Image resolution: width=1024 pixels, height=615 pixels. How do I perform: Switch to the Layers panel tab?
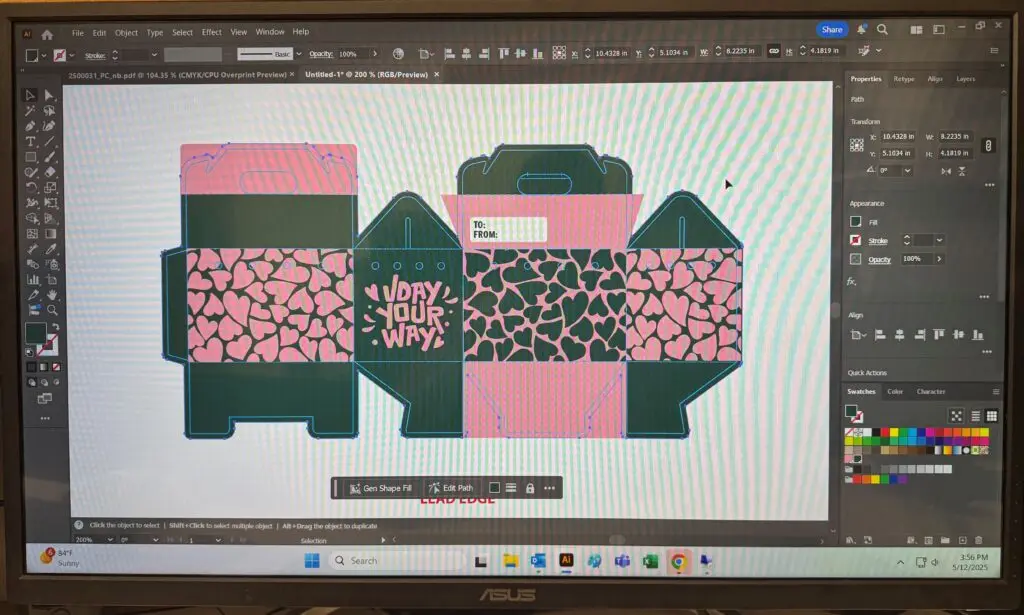tap(965, 78)
